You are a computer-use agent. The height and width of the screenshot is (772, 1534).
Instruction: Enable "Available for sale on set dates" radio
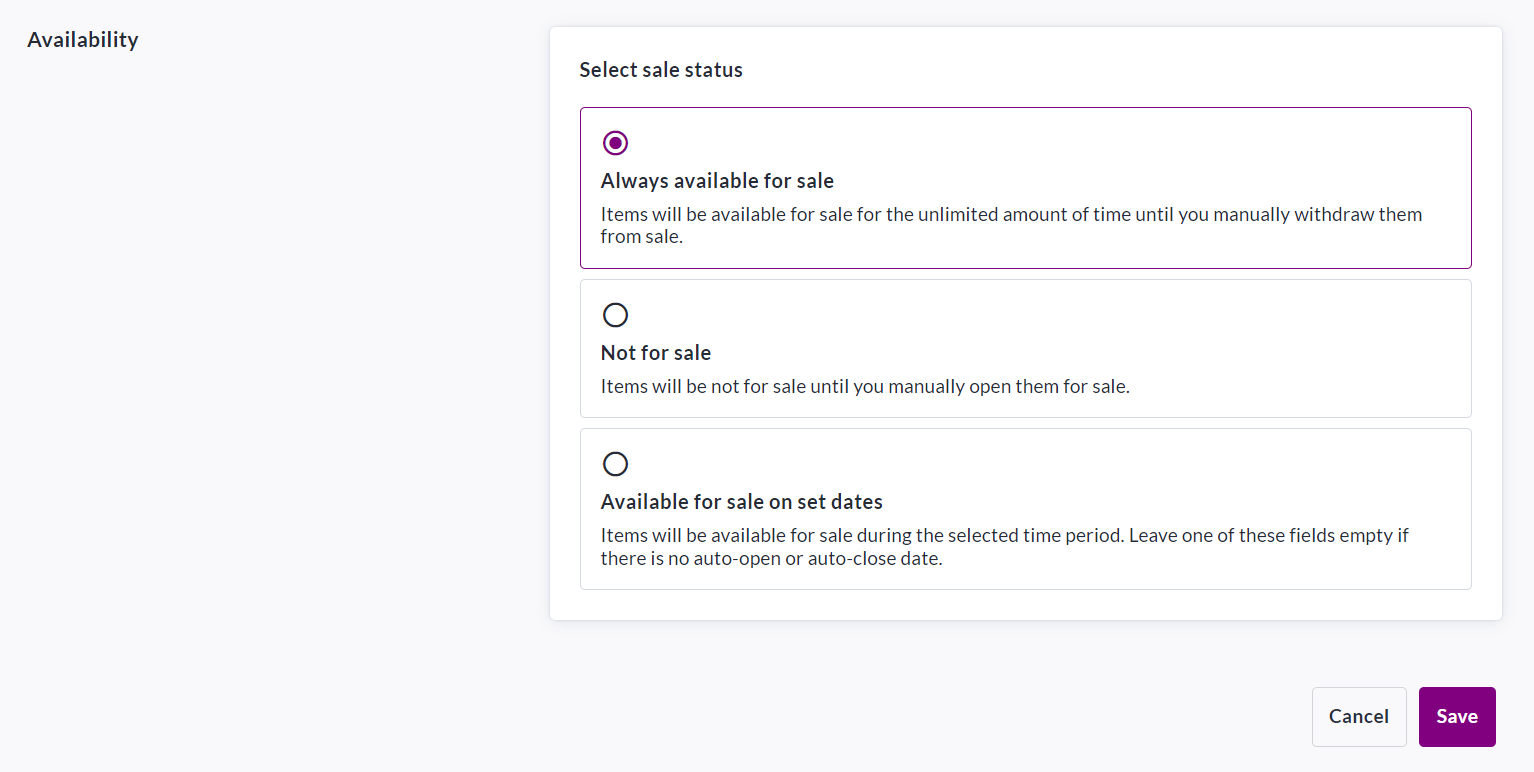click(x=616, y=464)
